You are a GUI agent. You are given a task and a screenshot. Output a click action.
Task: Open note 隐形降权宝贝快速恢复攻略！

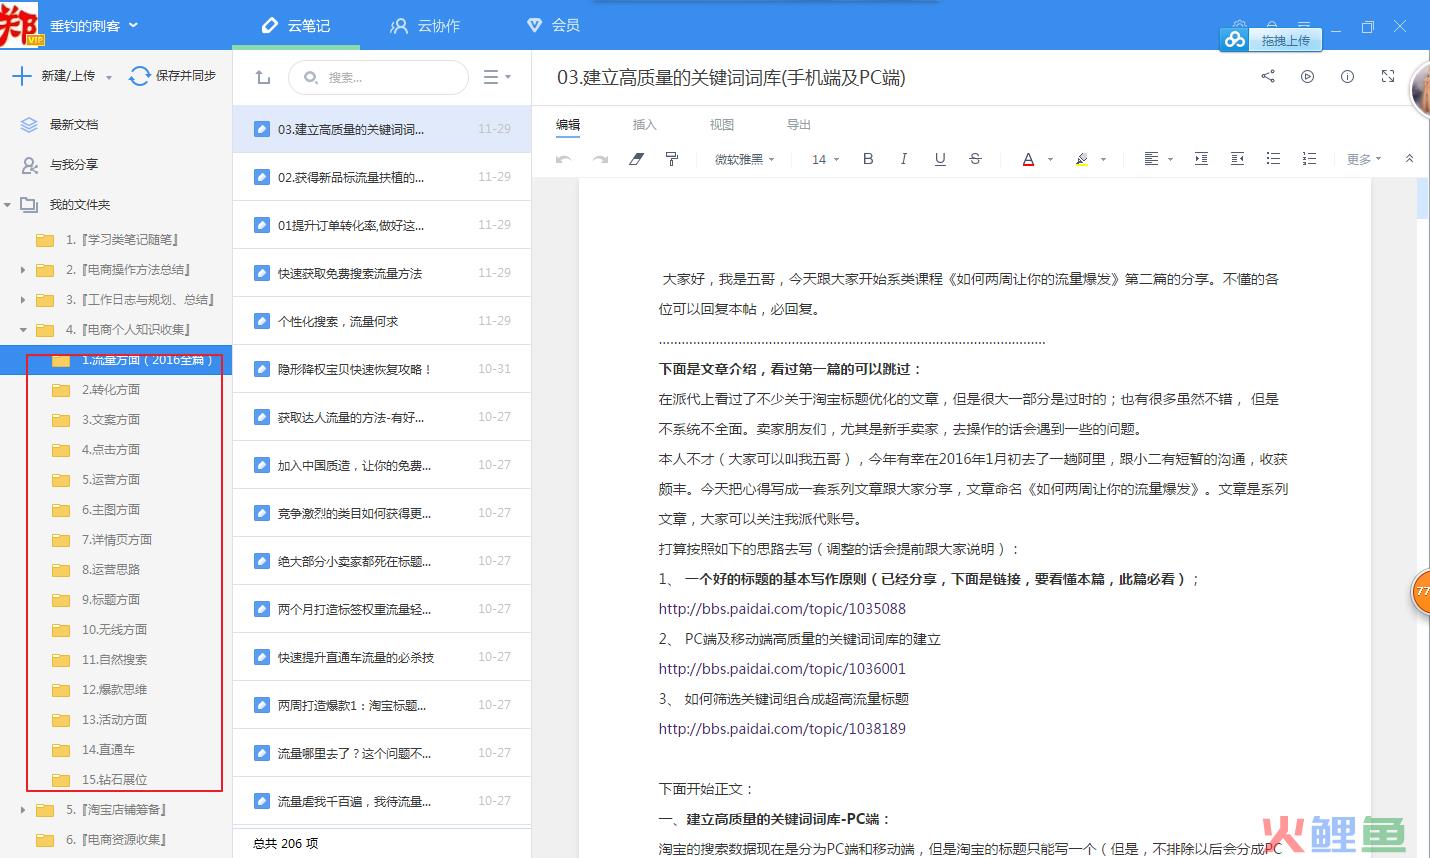coord(381,369)
